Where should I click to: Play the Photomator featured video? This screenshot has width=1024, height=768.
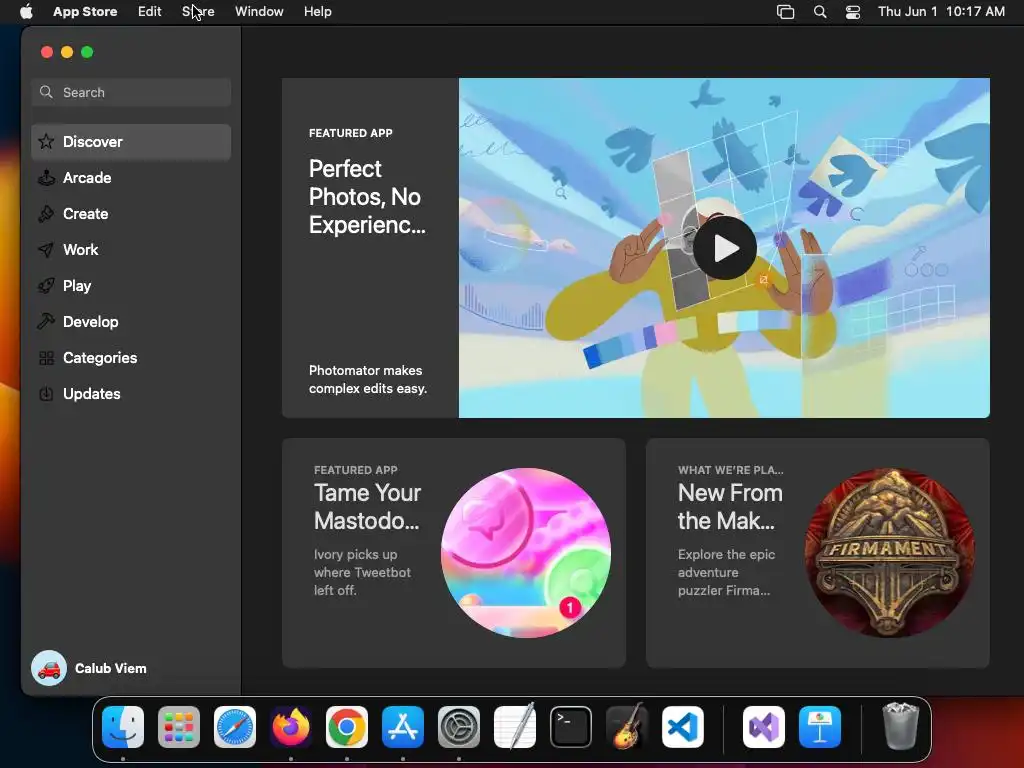tap(724, 248)
